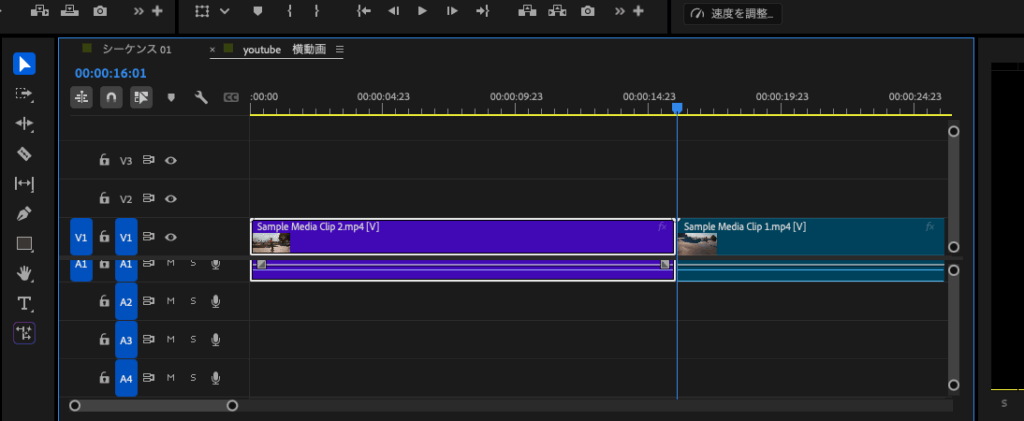Export frame with program monitor camera icon
Viewport: 1024px width, 421px height.
pos(588,11)
